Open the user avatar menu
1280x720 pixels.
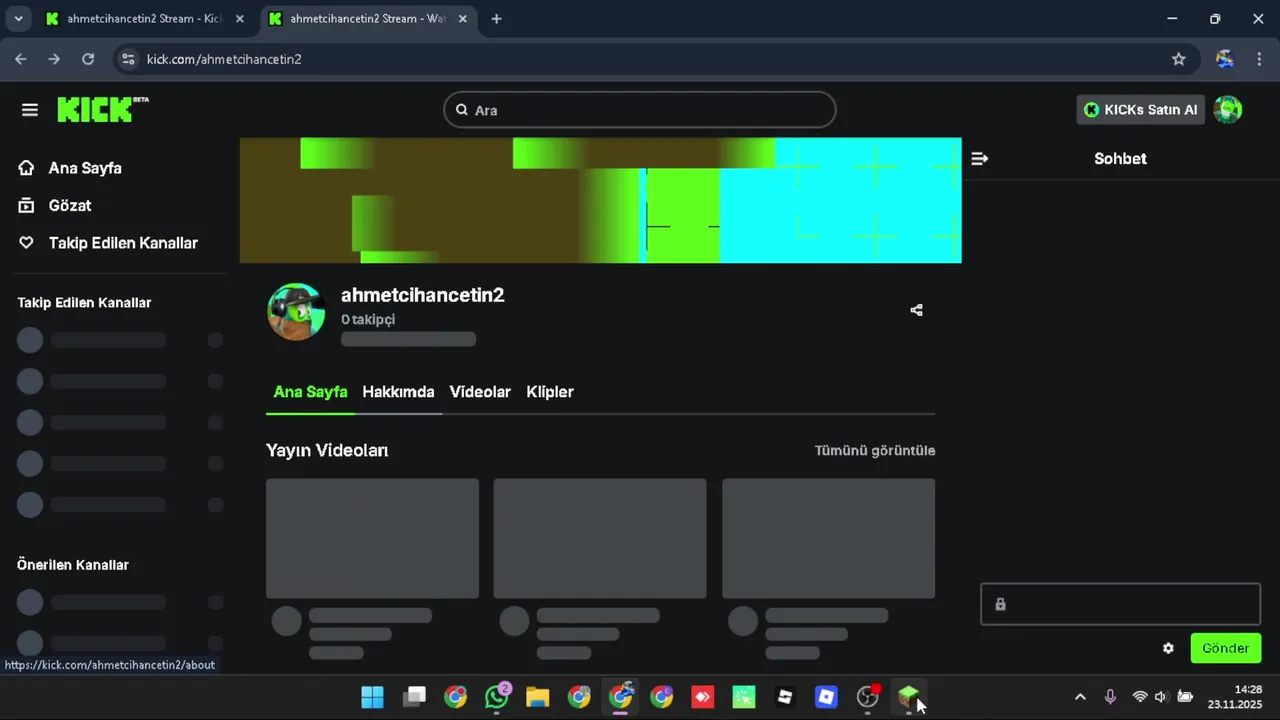pyautogui.click(x=1228, y=110)
